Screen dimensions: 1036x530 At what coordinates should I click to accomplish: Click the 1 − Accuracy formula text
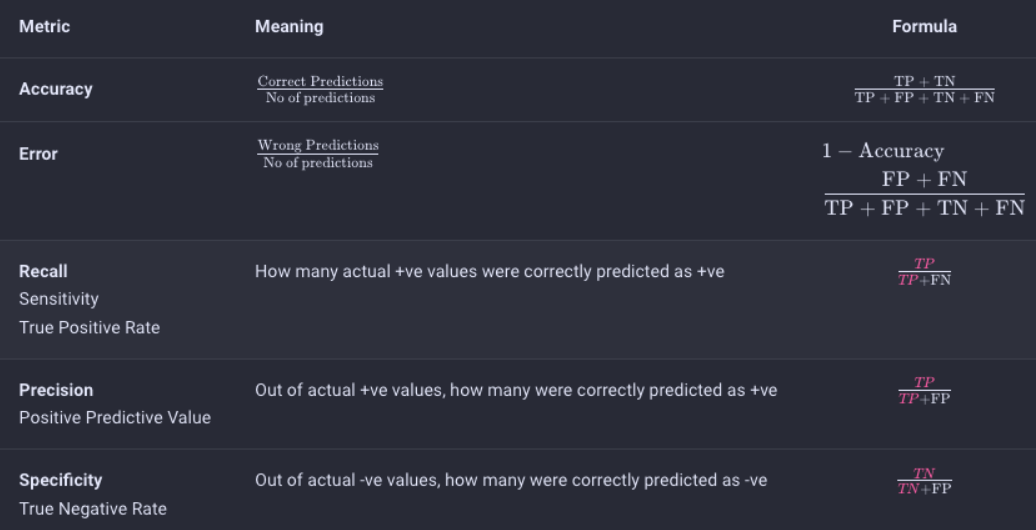883,151
